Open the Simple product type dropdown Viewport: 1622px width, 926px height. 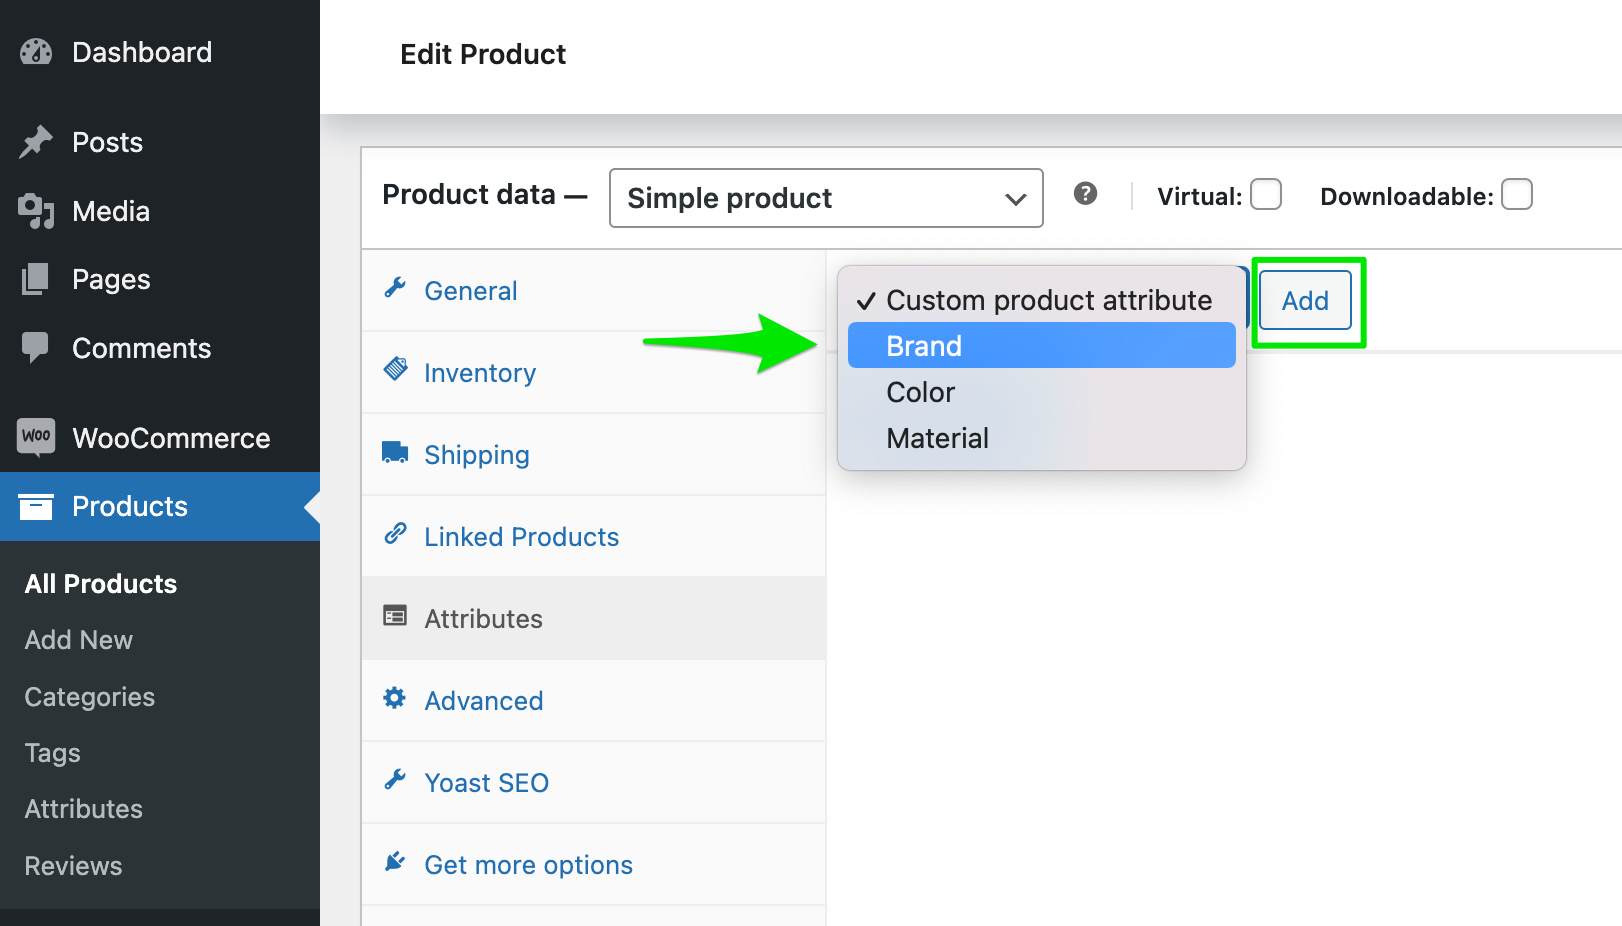(825, 198)
